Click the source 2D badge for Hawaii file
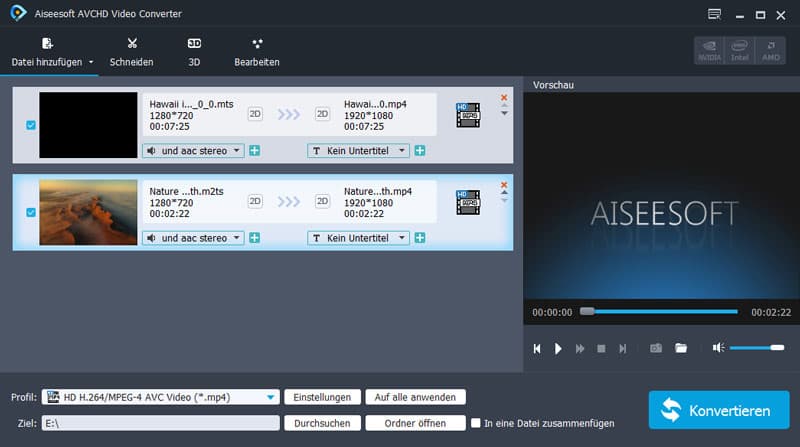Screen dimensions: 800x447 click(255, 114)
